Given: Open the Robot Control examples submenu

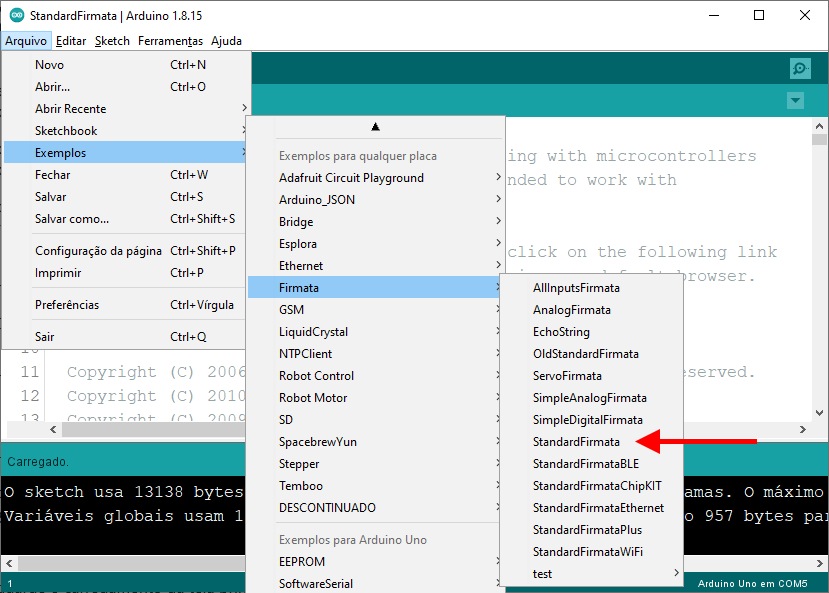Looking at the screenshot, I should (x=375, y=376).
